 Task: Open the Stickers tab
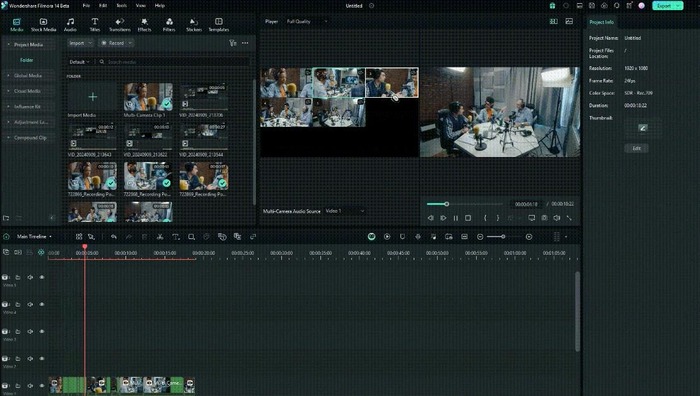194,25
